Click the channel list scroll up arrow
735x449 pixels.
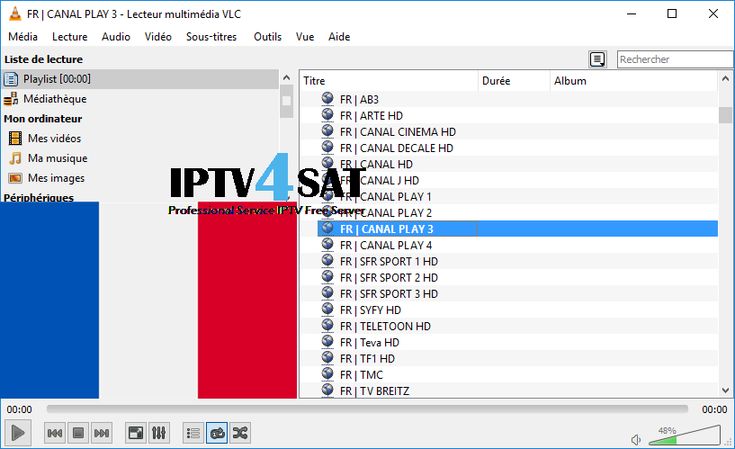pos(725,79)
